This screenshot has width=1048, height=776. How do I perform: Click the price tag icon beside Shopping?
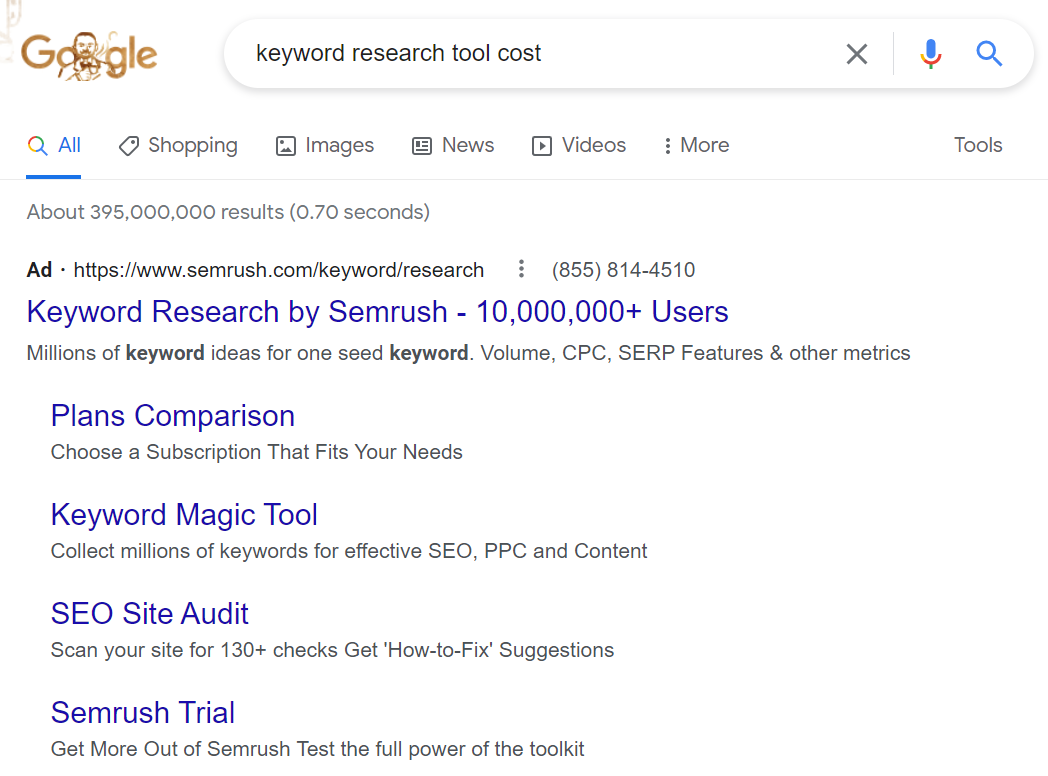tap(129, 145)
